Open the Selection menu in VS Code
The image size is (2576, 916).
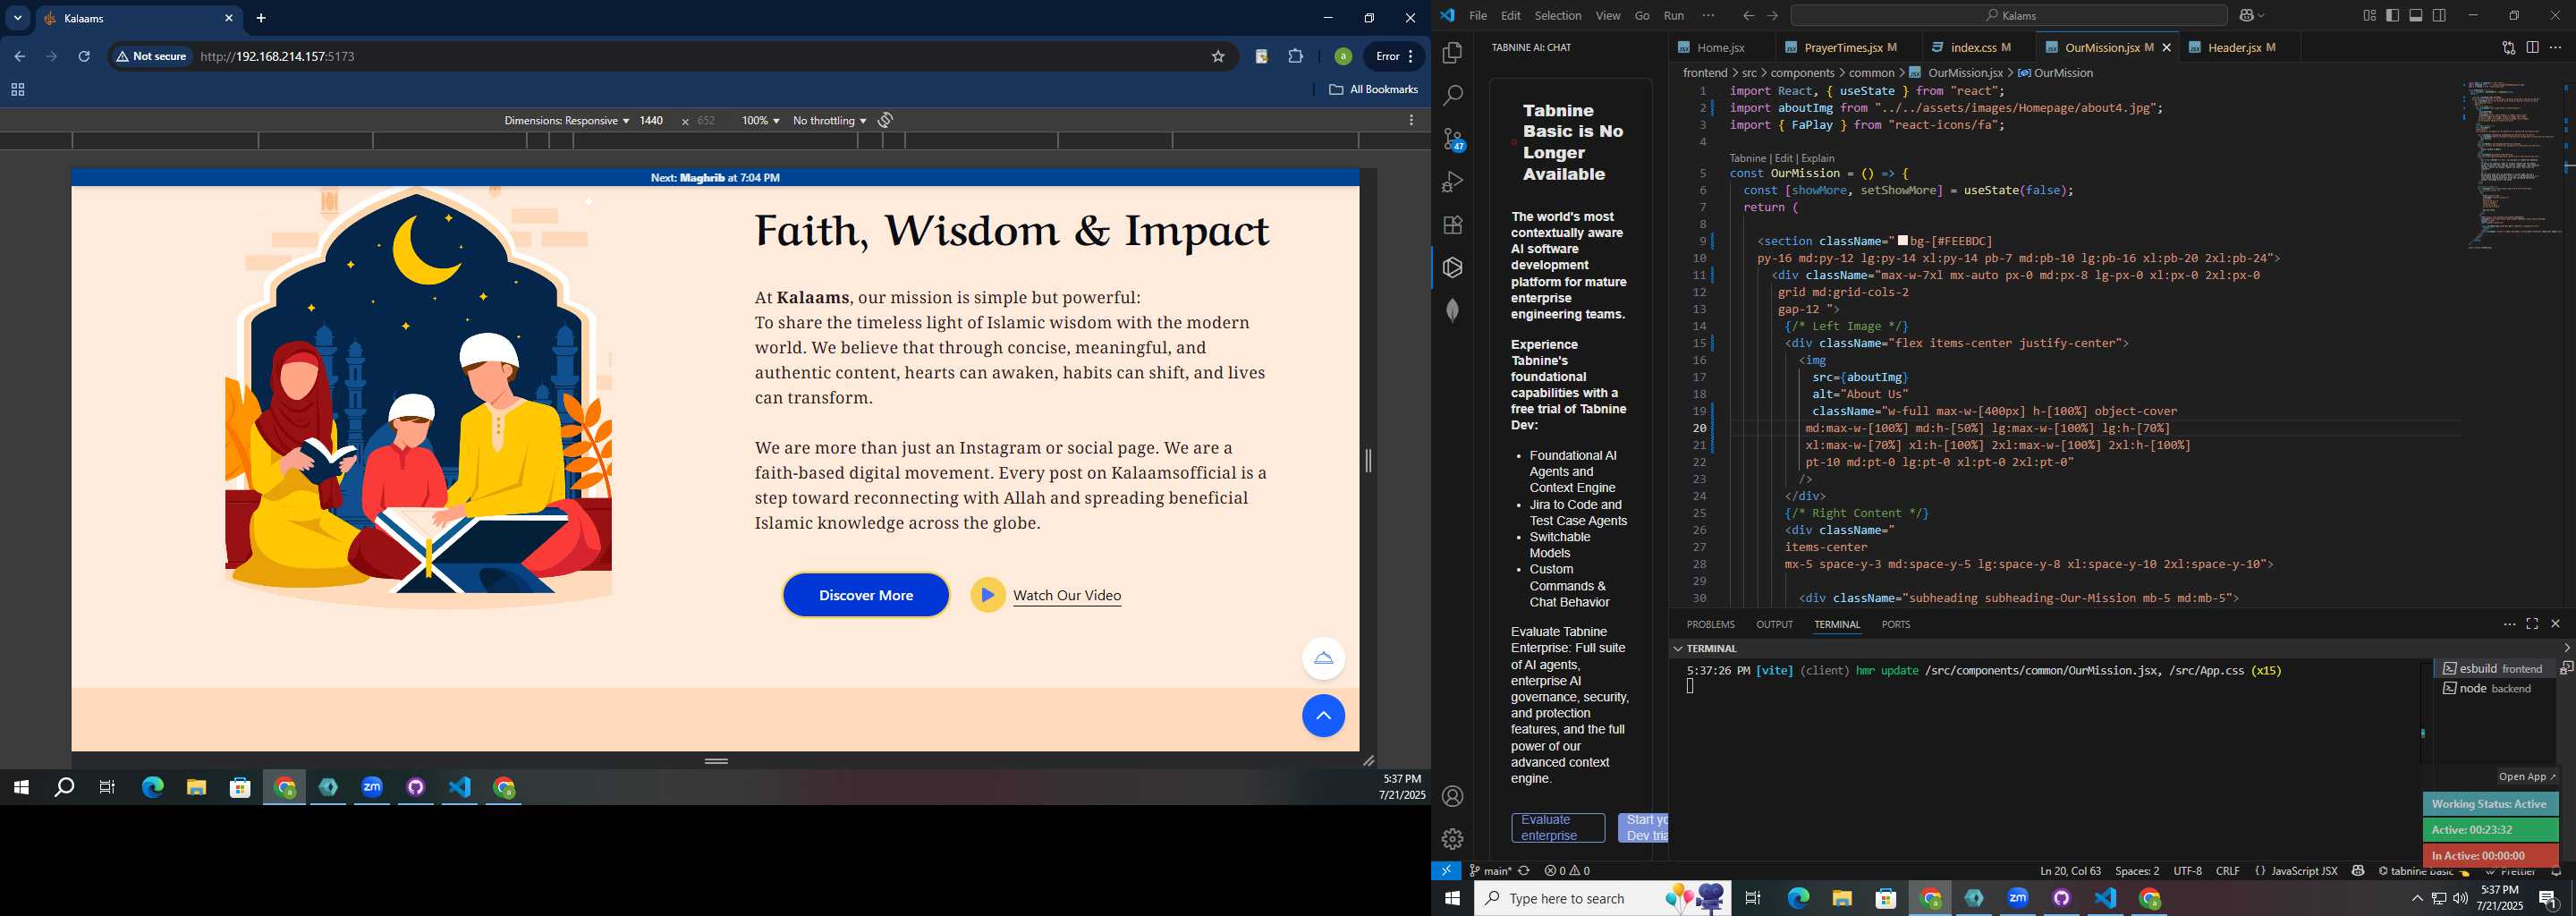(1558, 15)
